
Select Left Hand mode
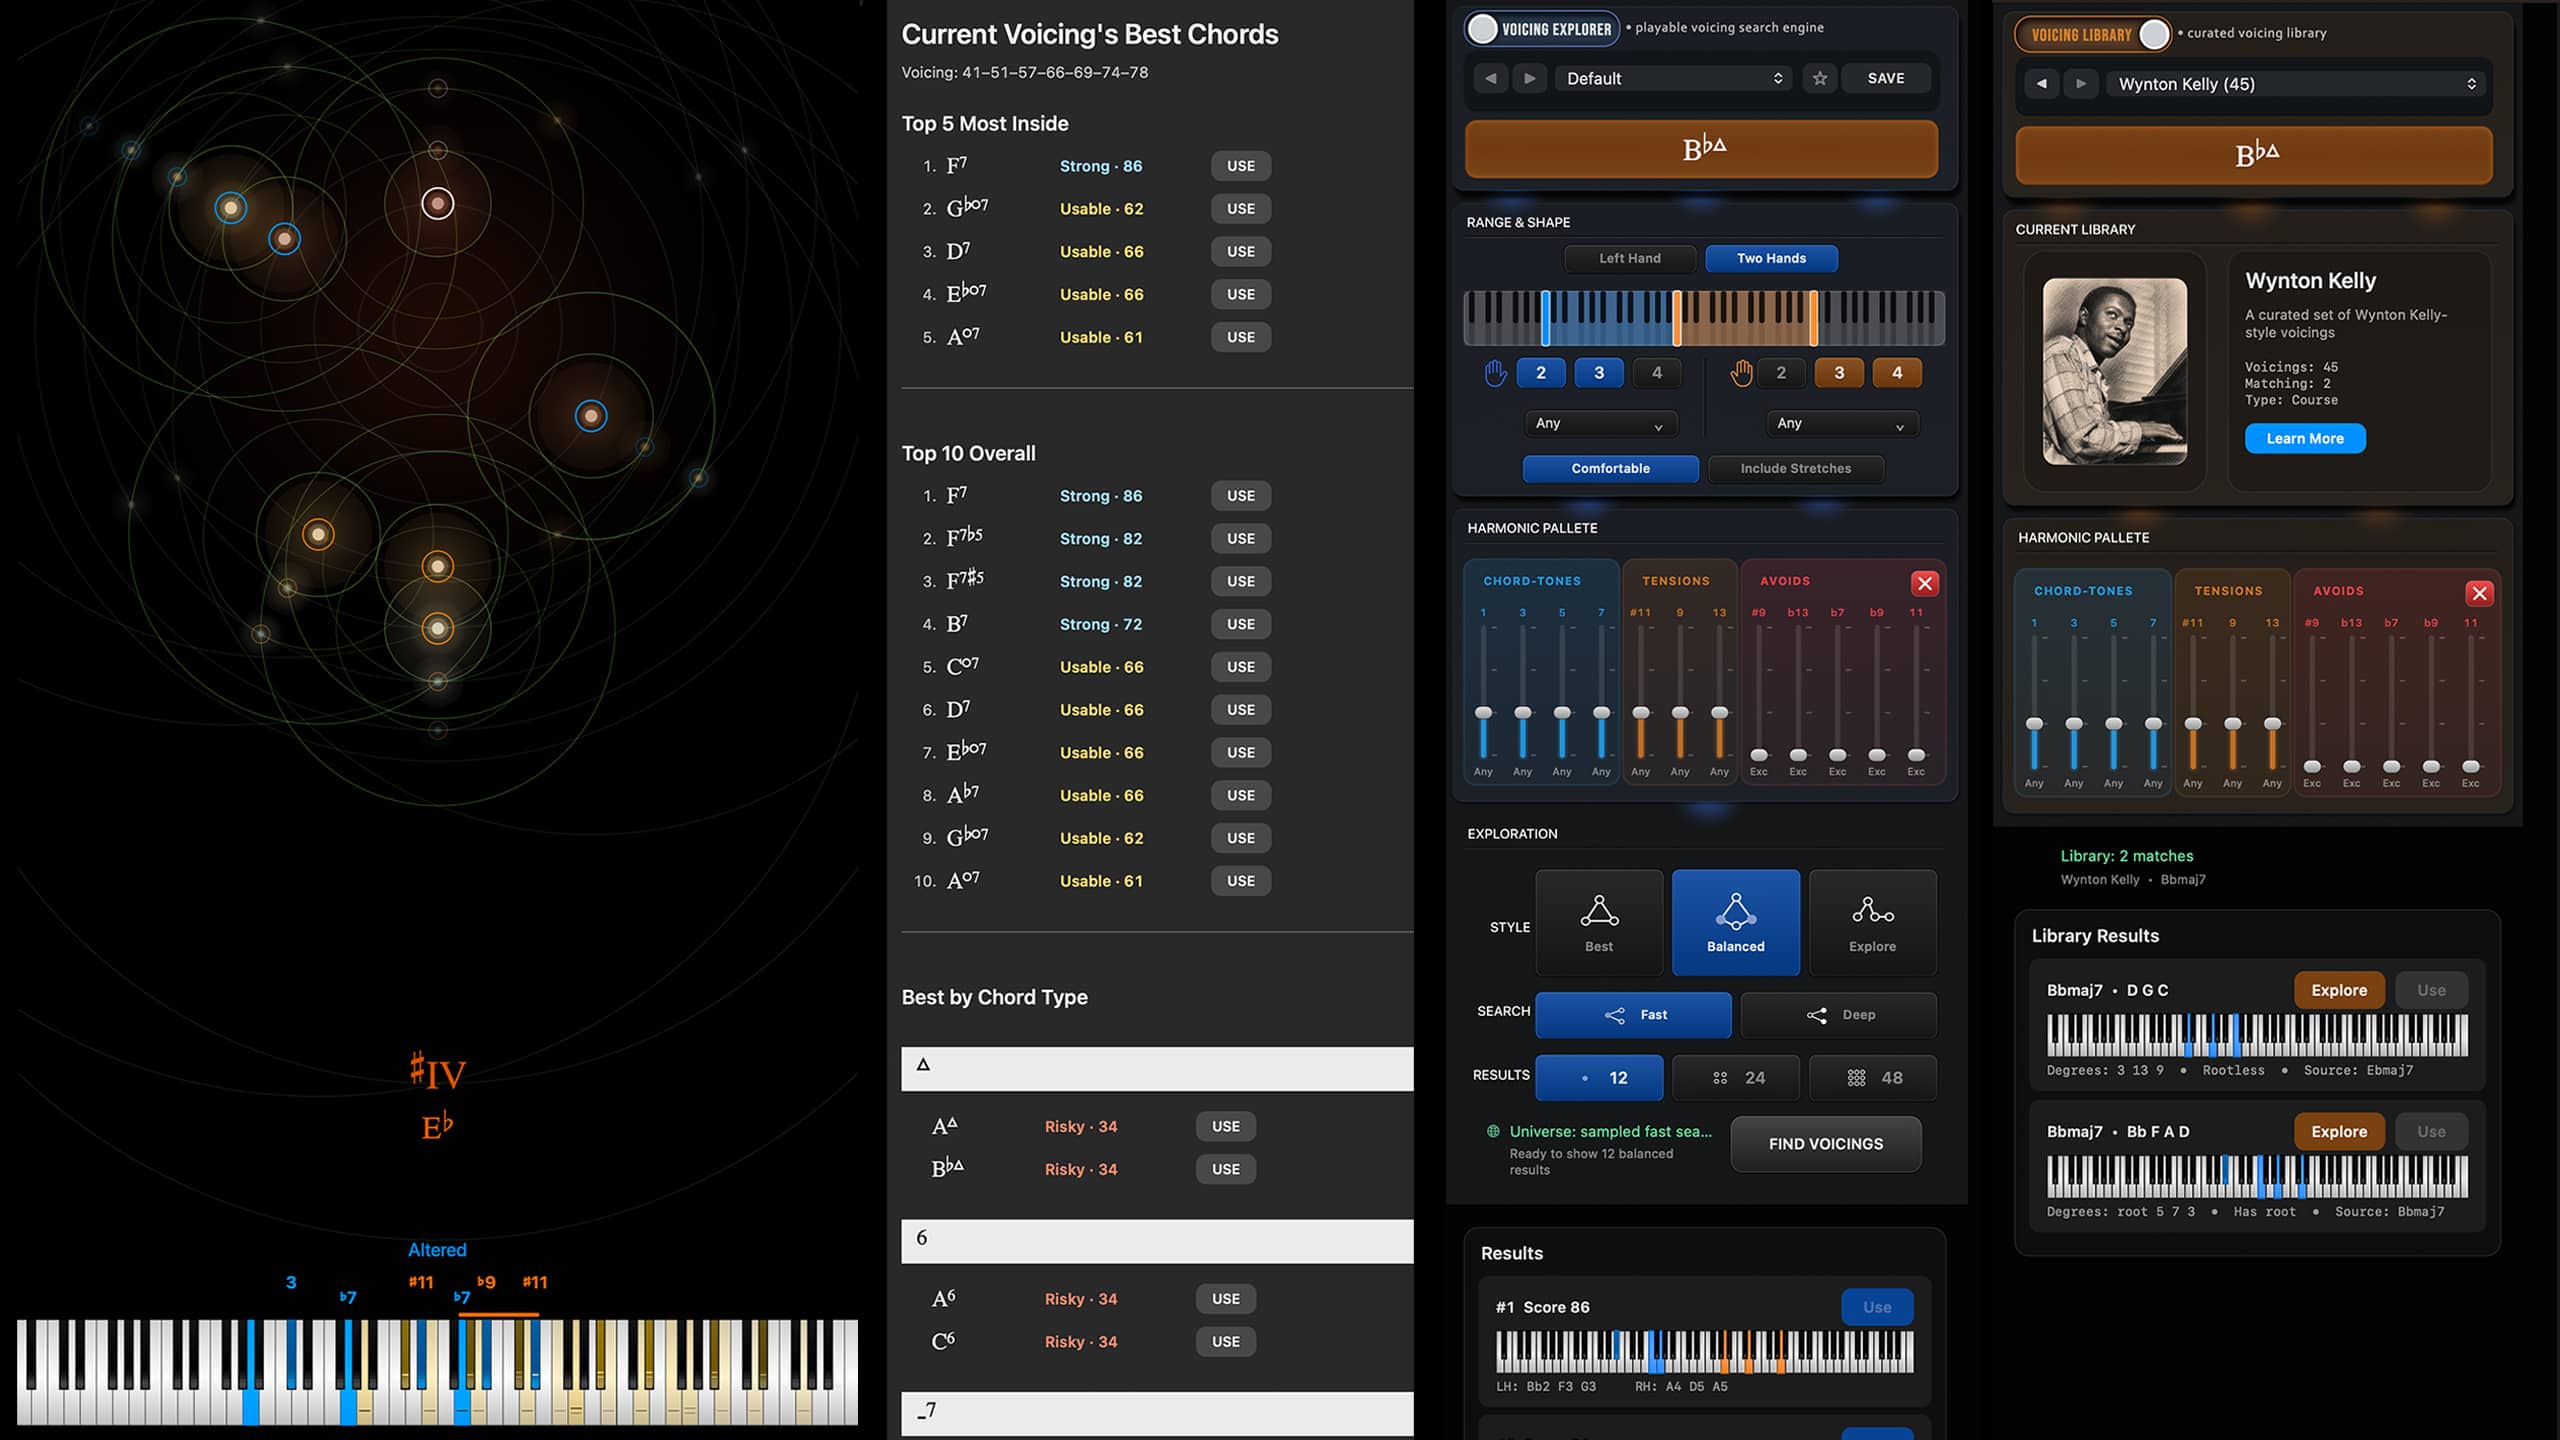coord(1630,258)
